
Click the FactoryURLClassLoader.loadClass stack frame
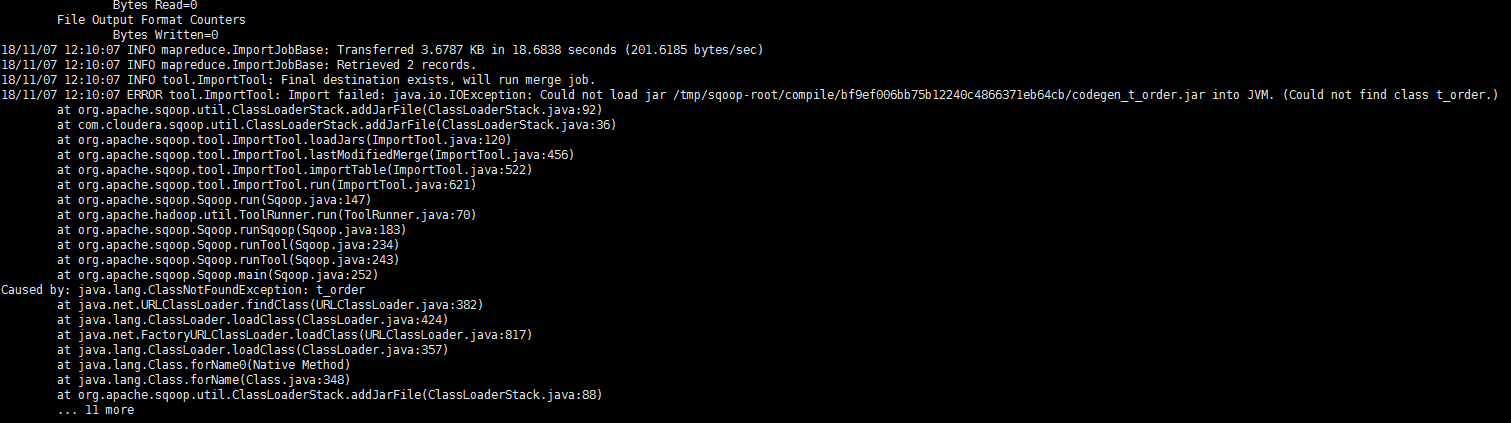point(294,335)
